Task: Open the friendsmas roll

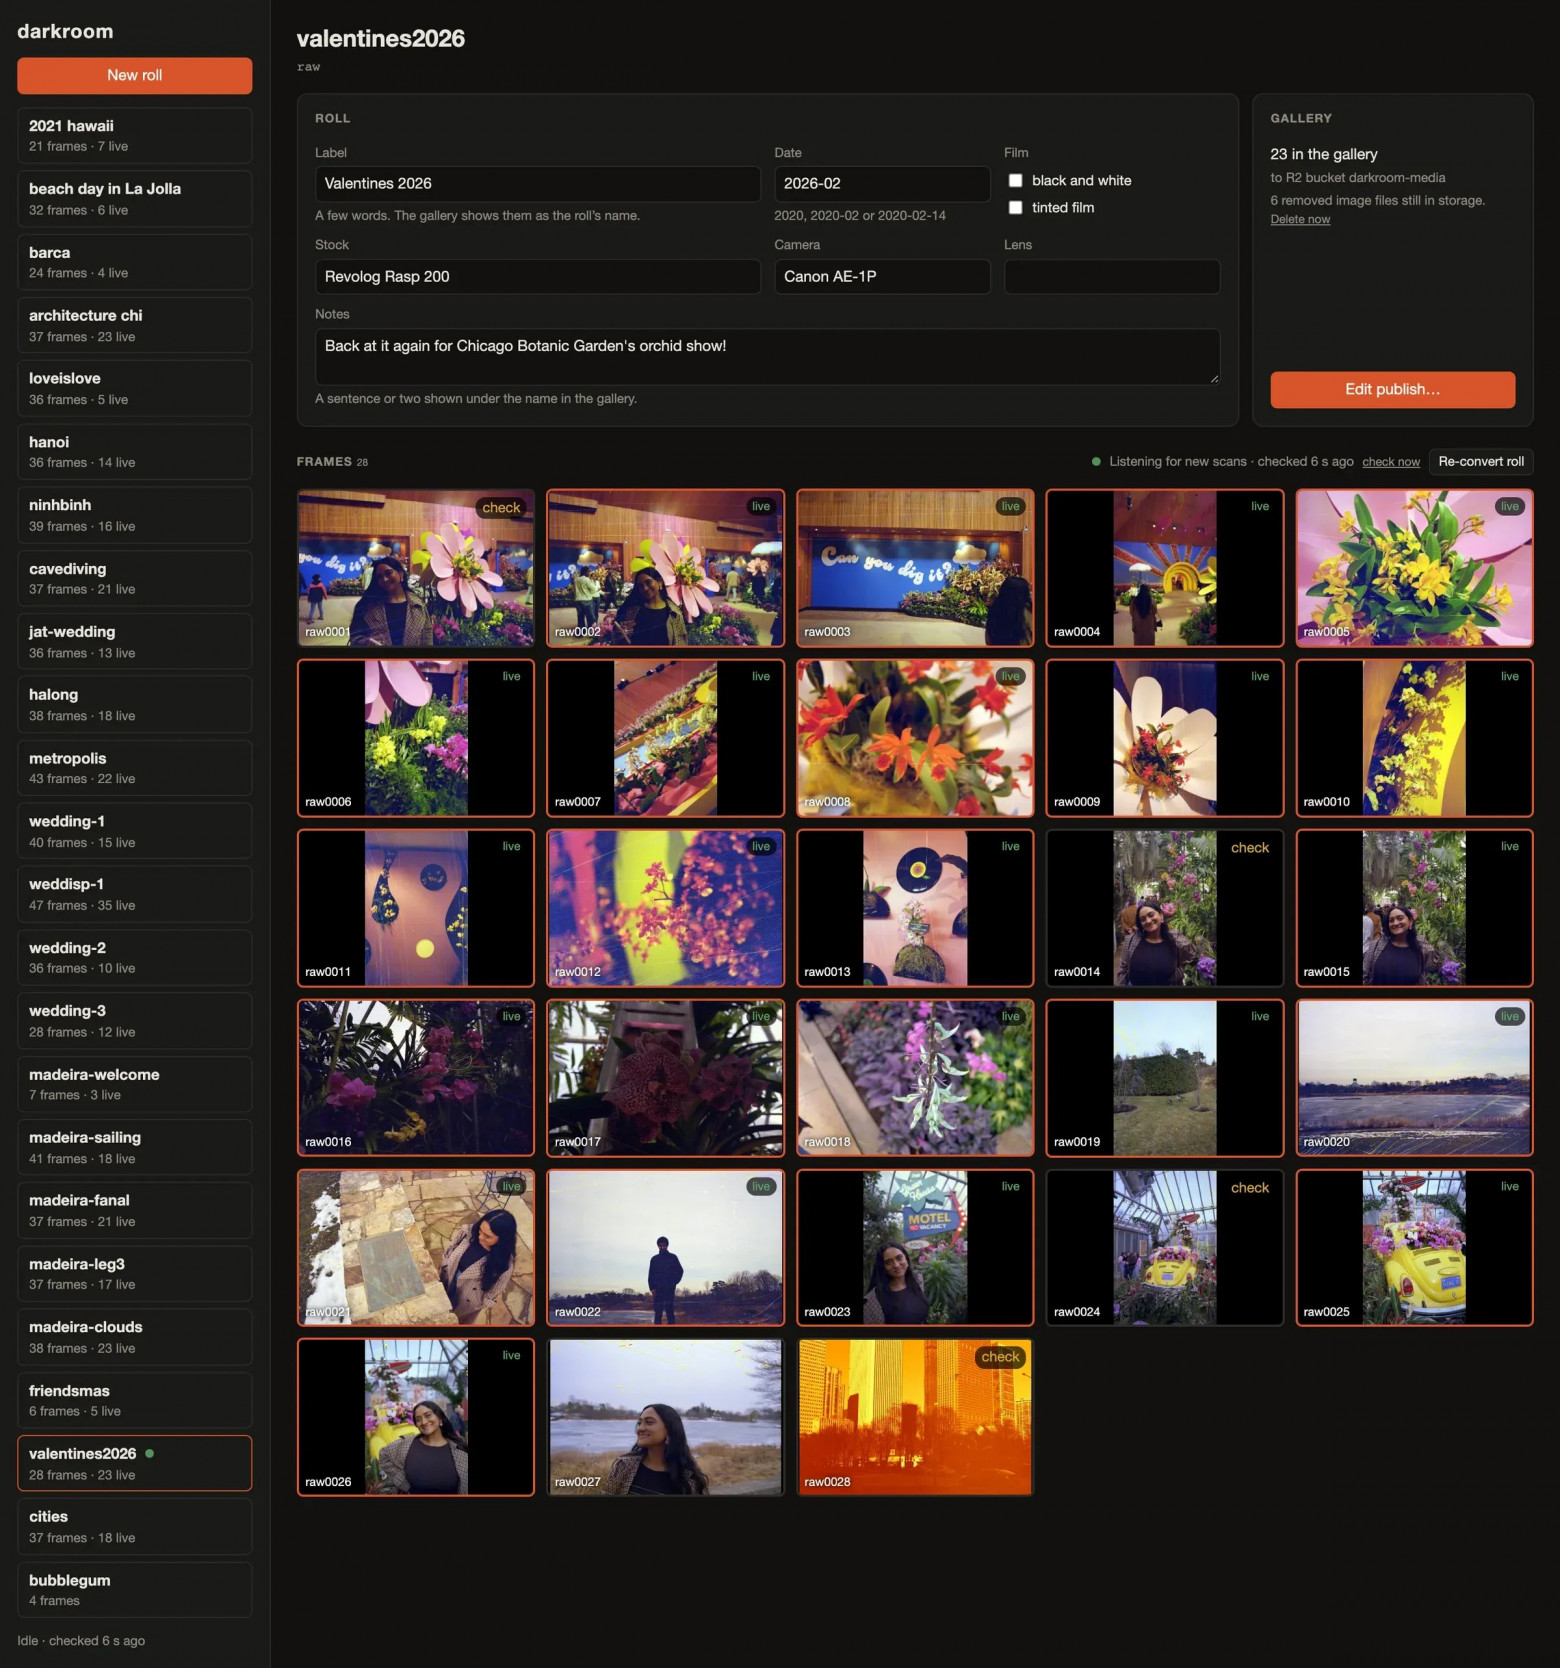Action: pos(134,1400)
